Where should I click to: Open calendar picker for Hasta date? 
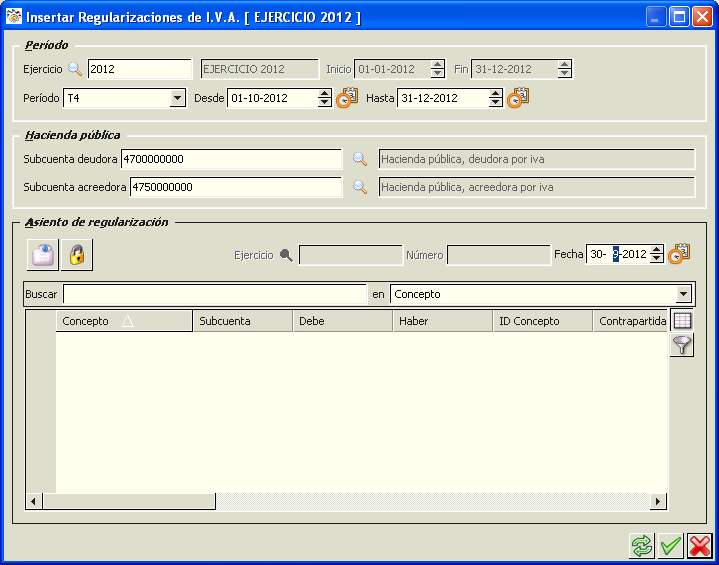point(518,98)
